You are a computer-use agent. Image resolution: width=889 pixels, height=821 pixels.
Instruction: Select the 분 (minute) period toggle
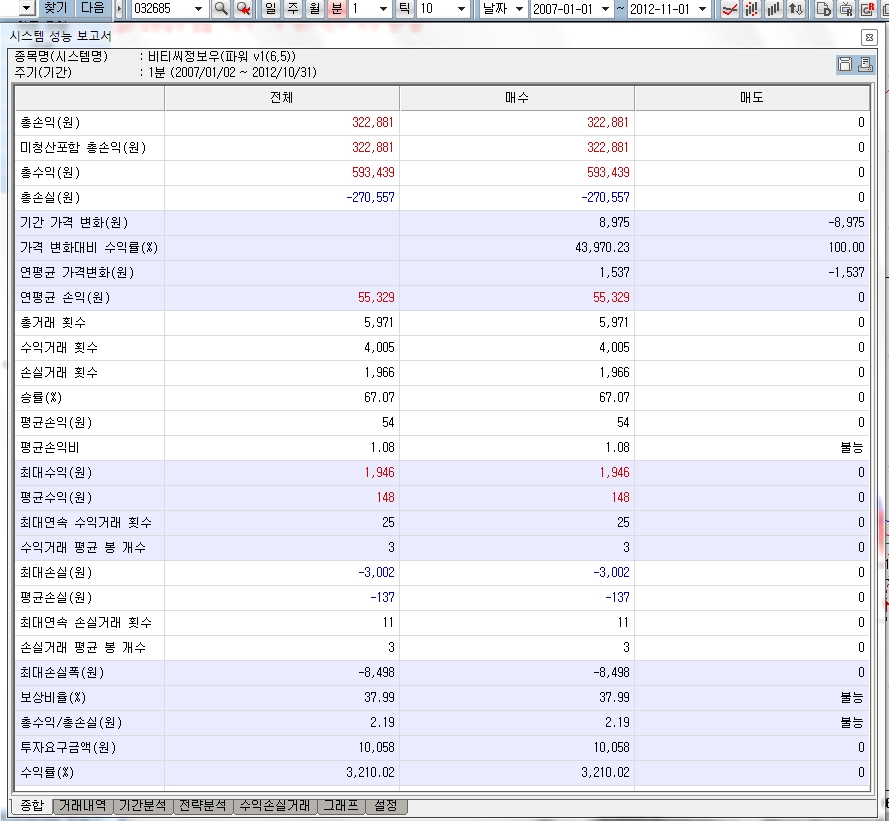click(336, 9)
